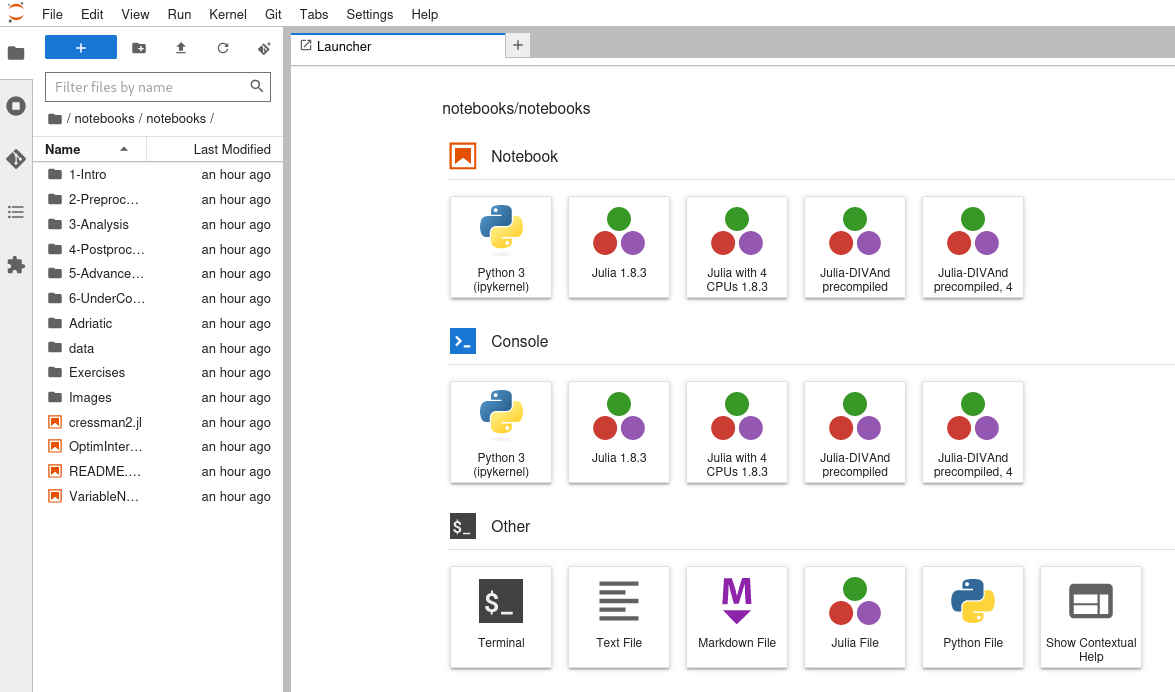The width and height of the screenshot is (1175, 692).
Task: Open a new Terminal
Action: tap(501, 617)
